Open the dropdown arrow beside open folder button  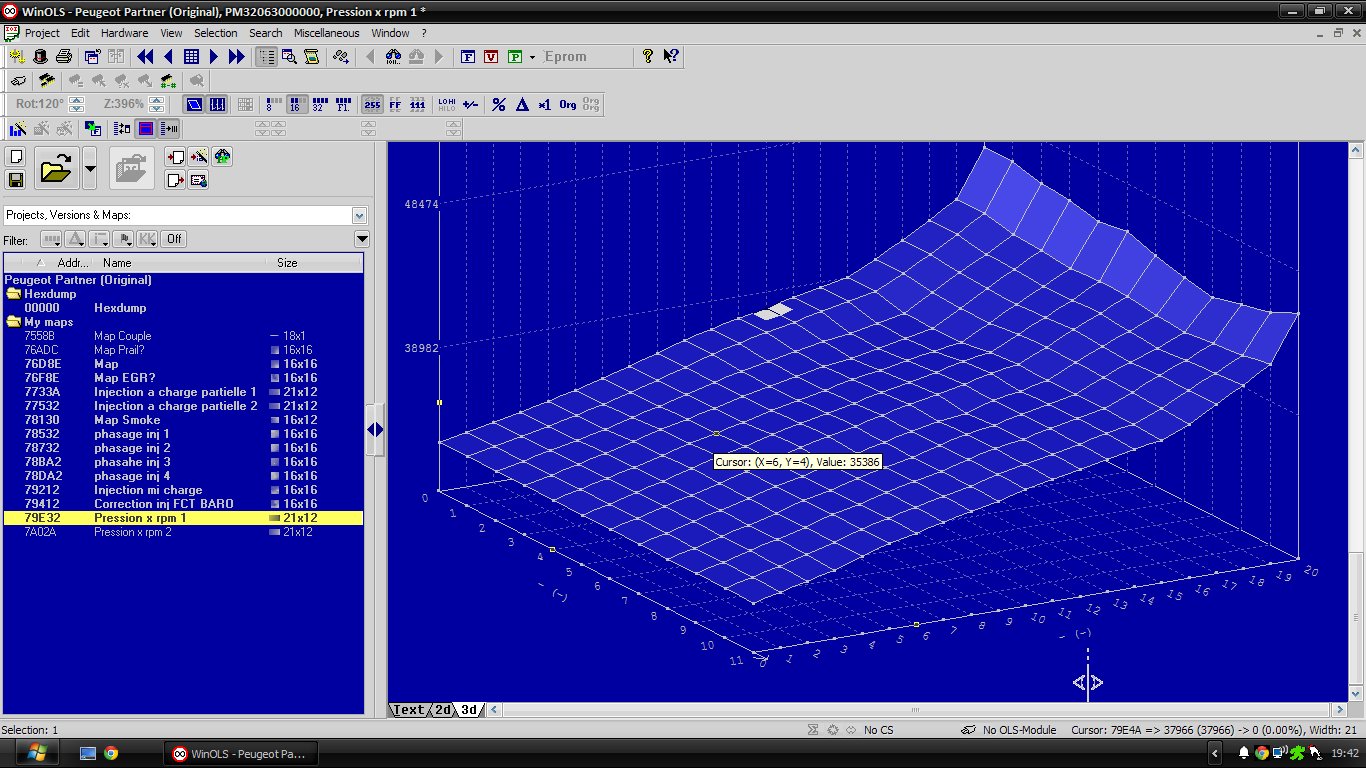click(x=90, y=169)
